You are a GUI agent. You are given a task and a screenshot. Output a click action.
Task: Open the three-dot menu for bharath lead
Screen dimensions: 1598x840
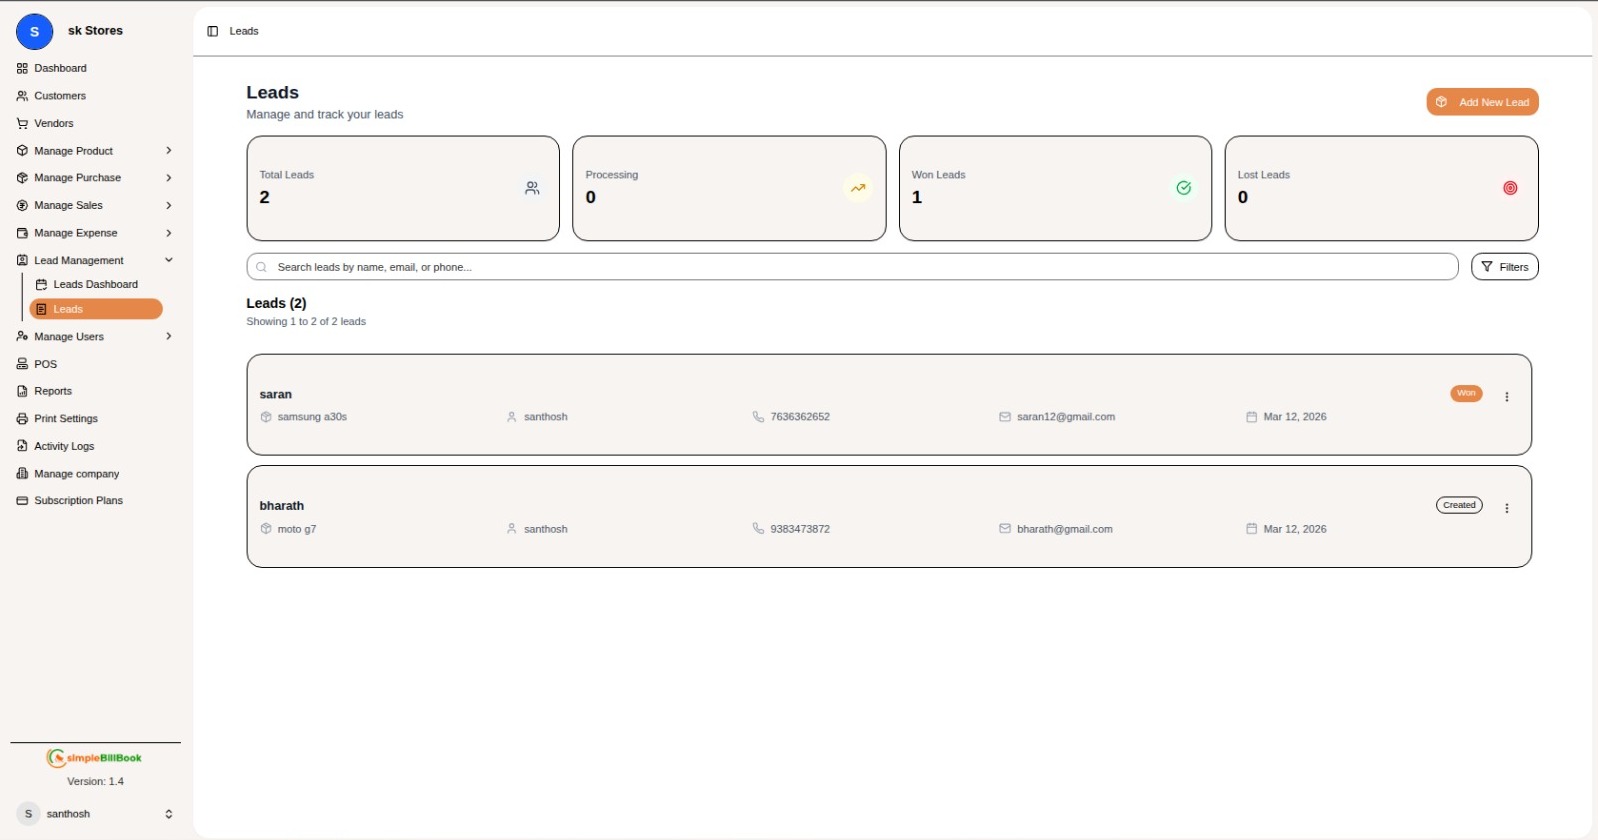(1506, 509)
